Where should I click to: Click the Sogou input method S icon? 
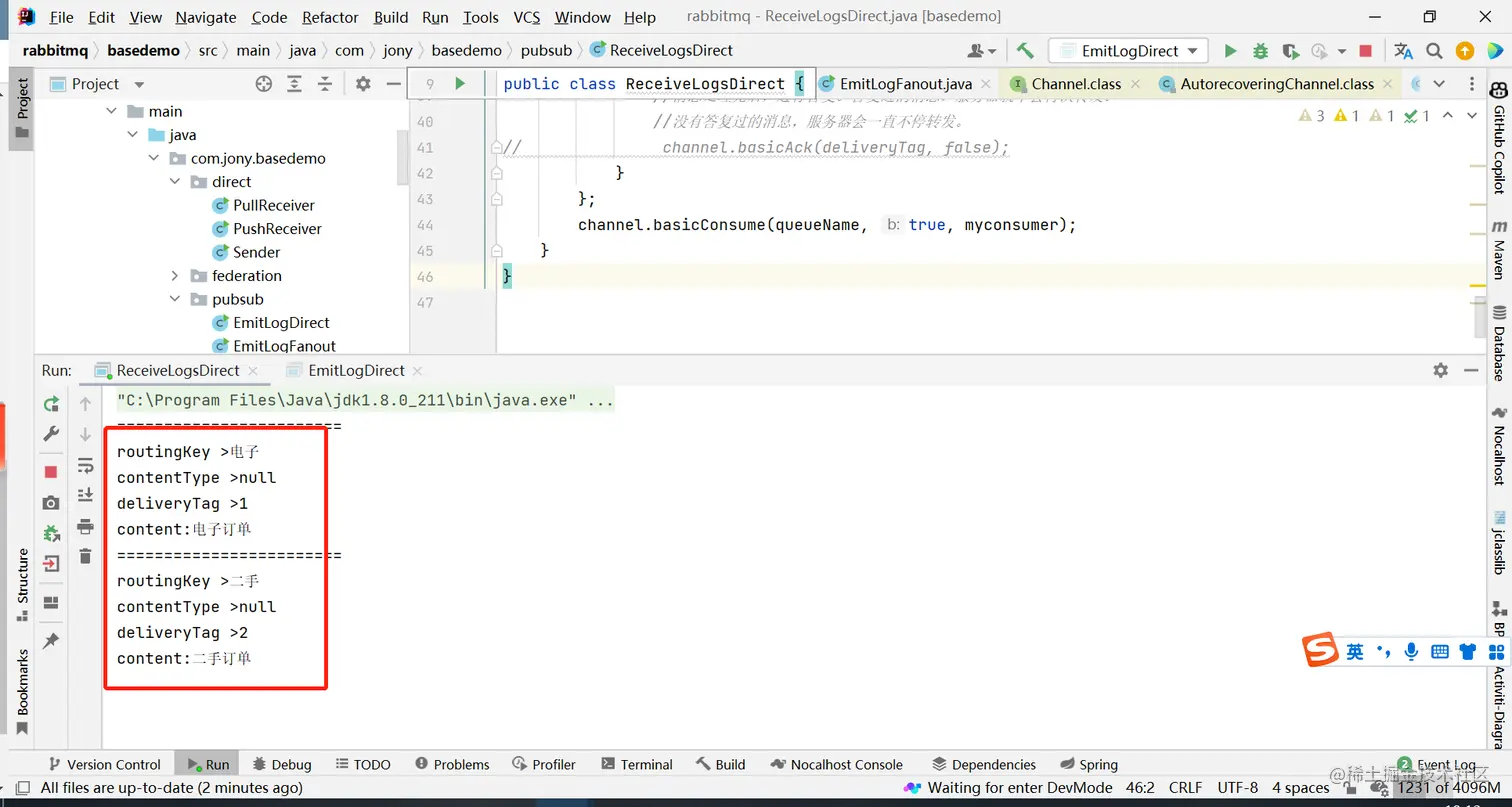pos(1320,650)
